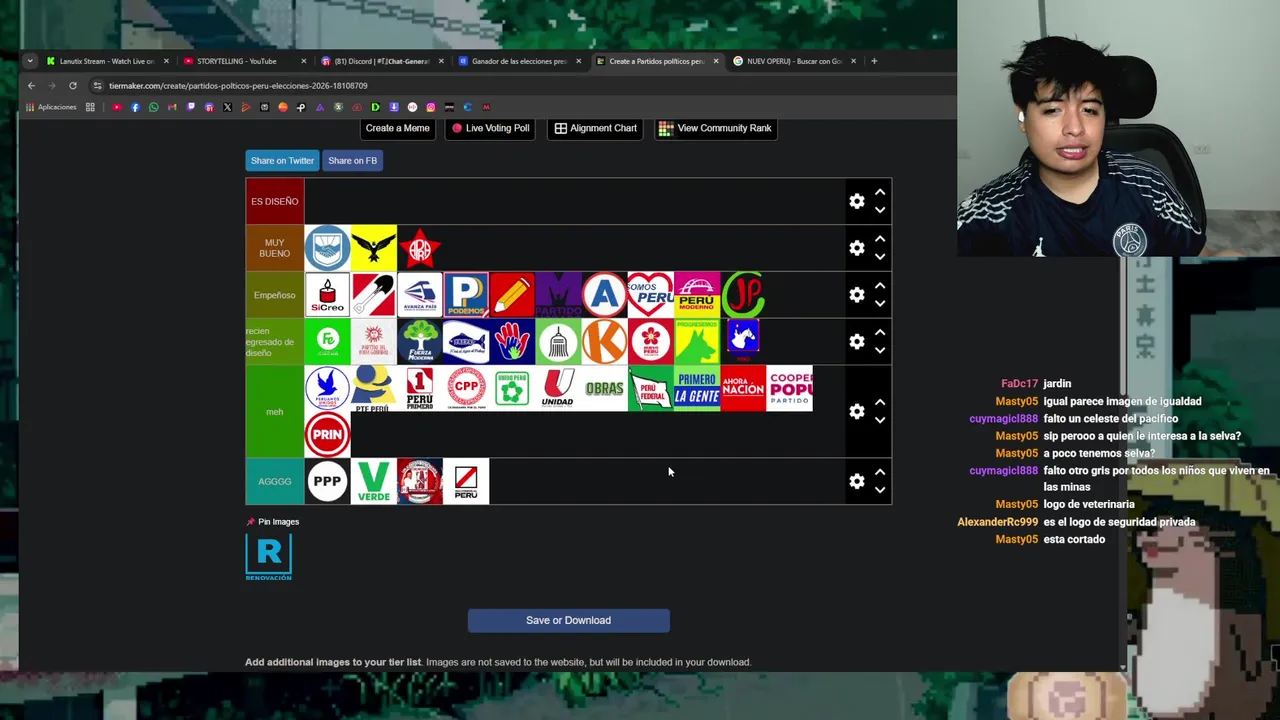The image size is (1280, 720).
Task: Click Save or Download button
Action: [568, 620]
